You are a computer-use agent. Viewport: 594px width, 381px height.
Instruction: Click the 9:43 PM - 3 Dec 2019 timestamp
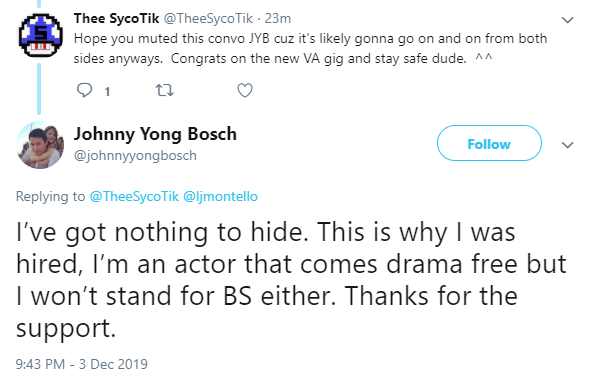click(81, 364)
